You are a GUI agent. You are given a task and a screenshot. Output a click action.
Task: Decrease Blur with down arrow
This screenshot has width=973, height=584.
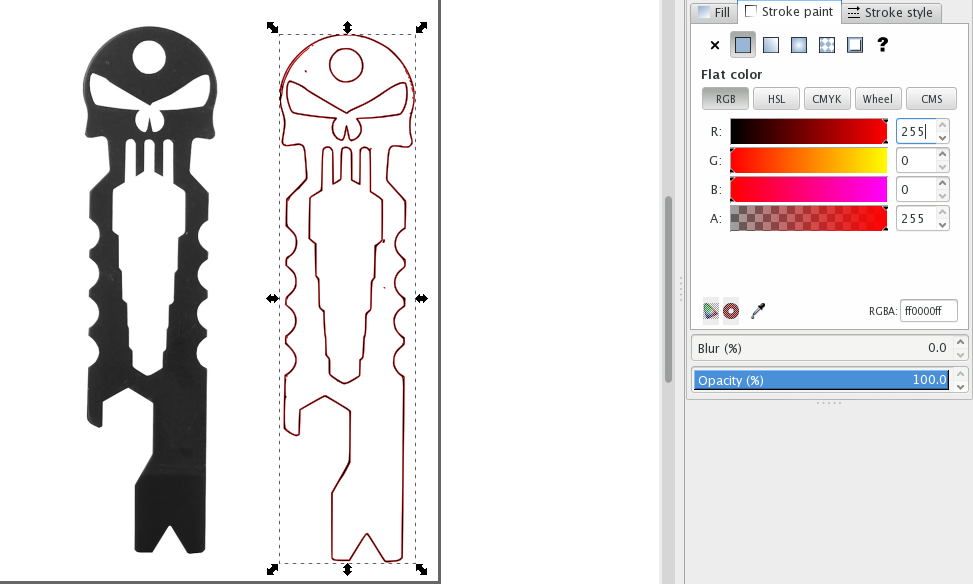coord(961,354)
